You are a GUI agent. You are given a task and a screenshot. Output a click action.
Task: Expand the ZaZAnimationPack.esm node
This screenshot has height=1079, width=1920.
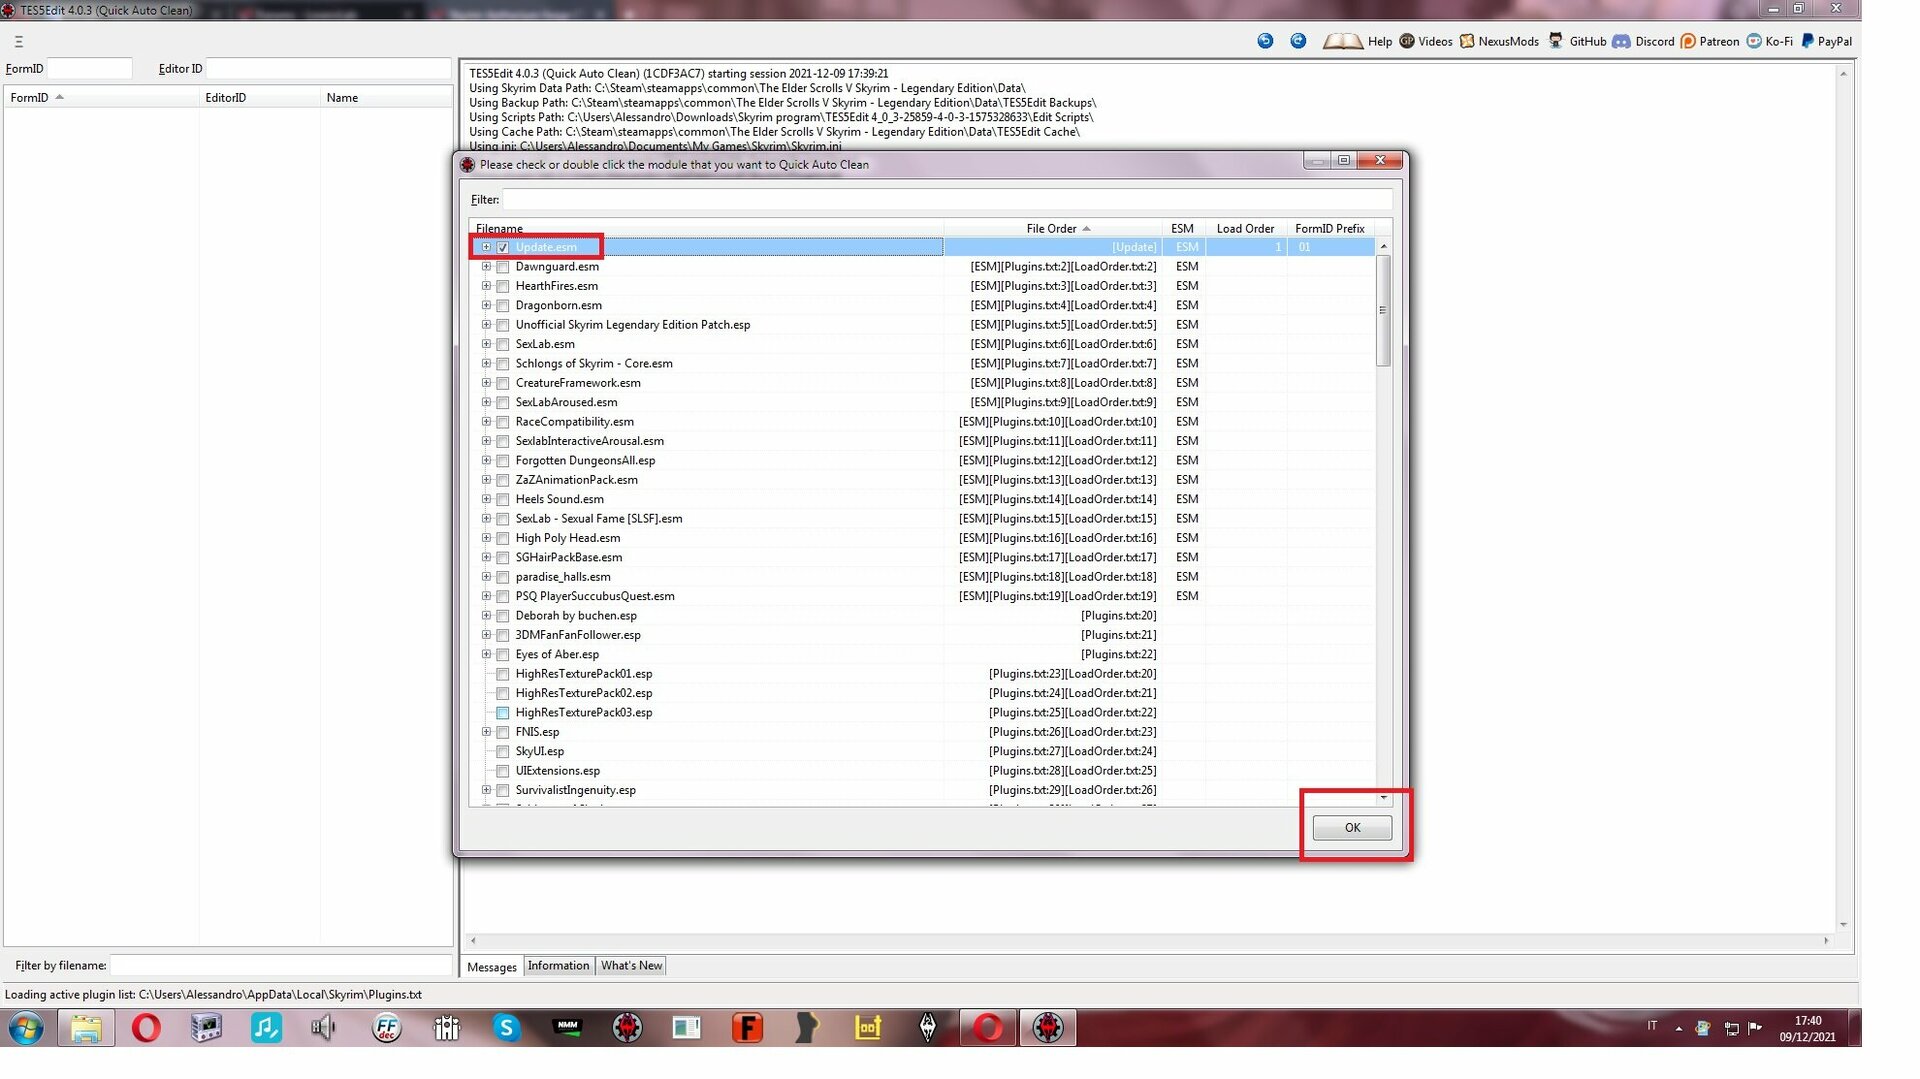487,480
